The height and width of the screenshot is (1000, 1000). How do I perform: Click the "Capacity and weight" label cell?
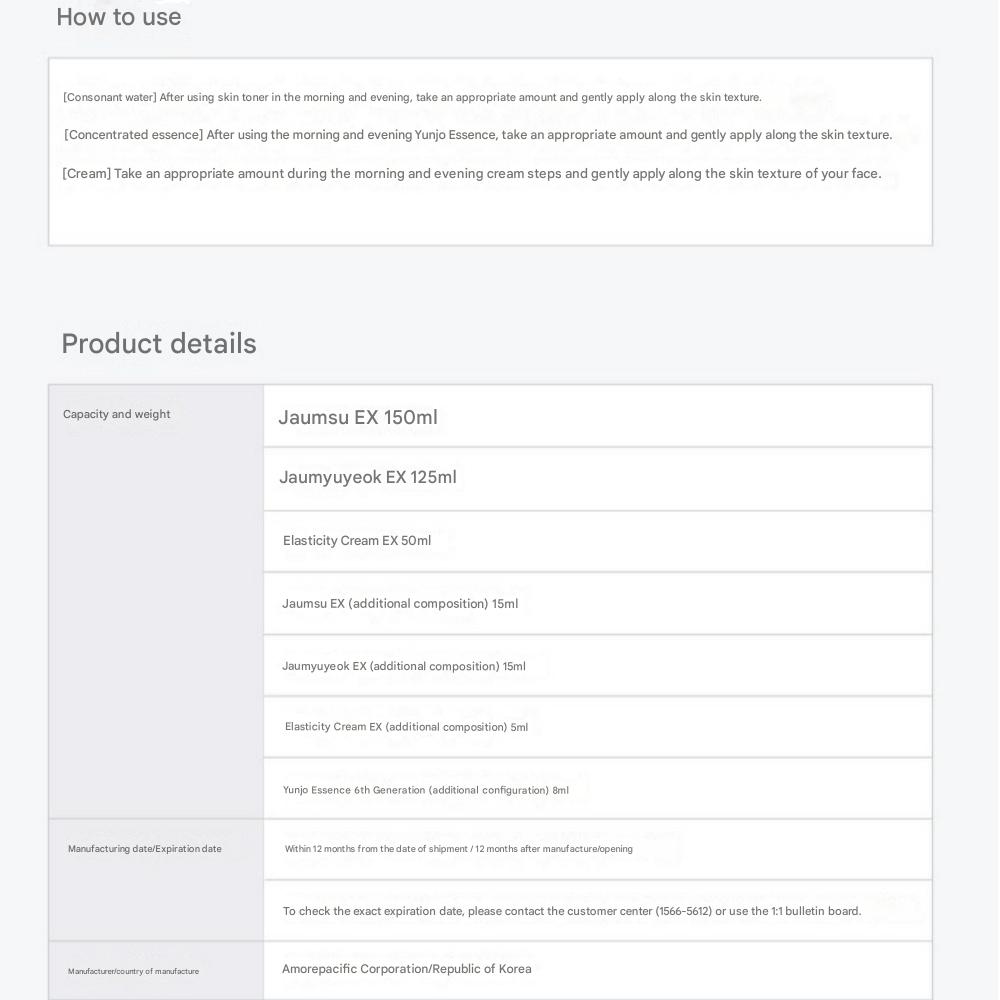117,414
